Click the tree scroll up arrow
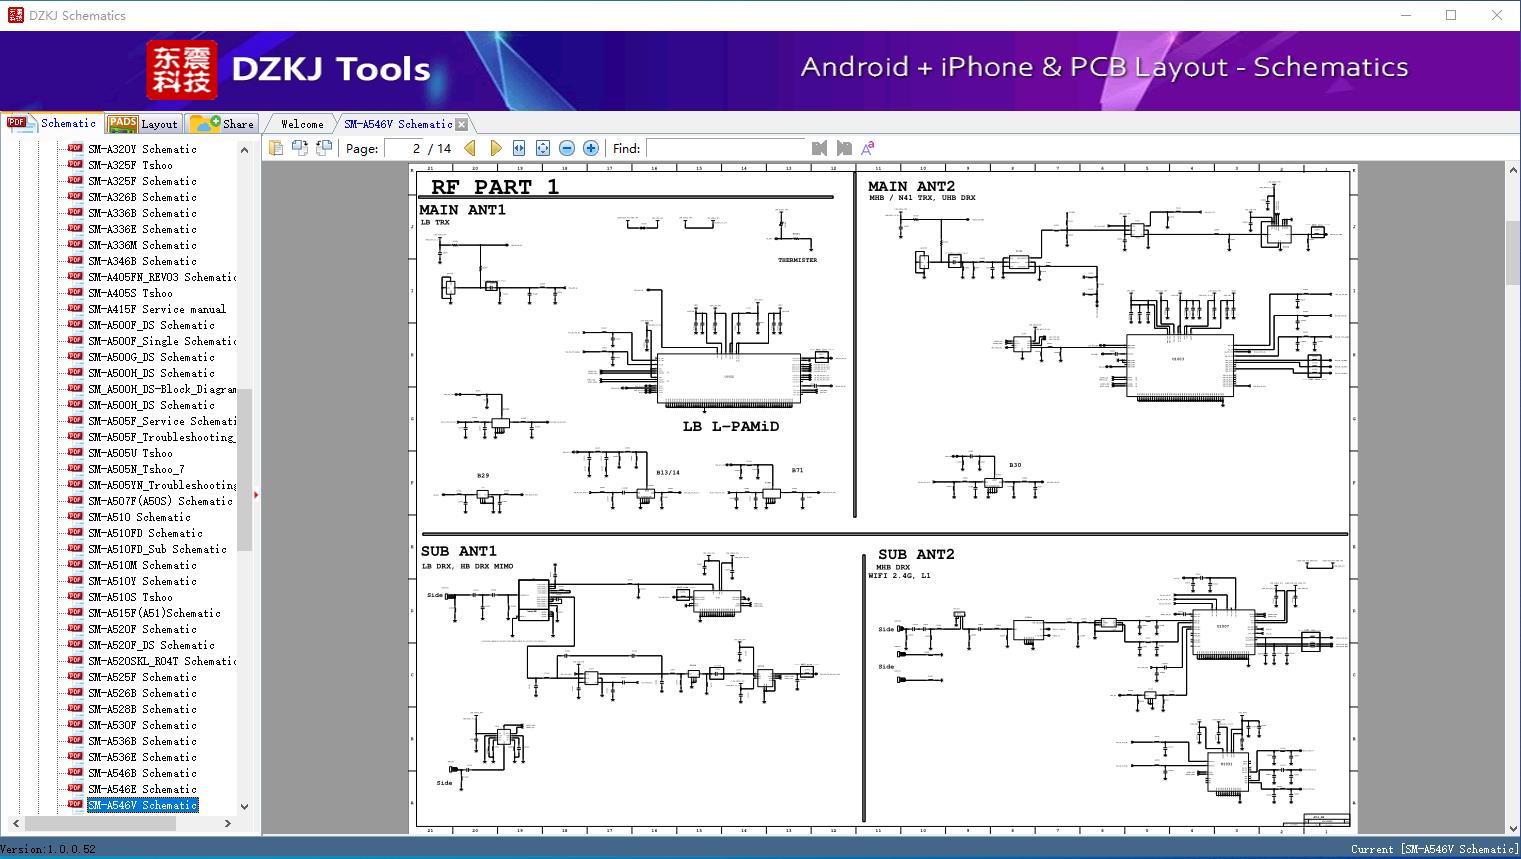Viewport: 1521px width, 859px height. pyautogui.click(x=244, y=150)
